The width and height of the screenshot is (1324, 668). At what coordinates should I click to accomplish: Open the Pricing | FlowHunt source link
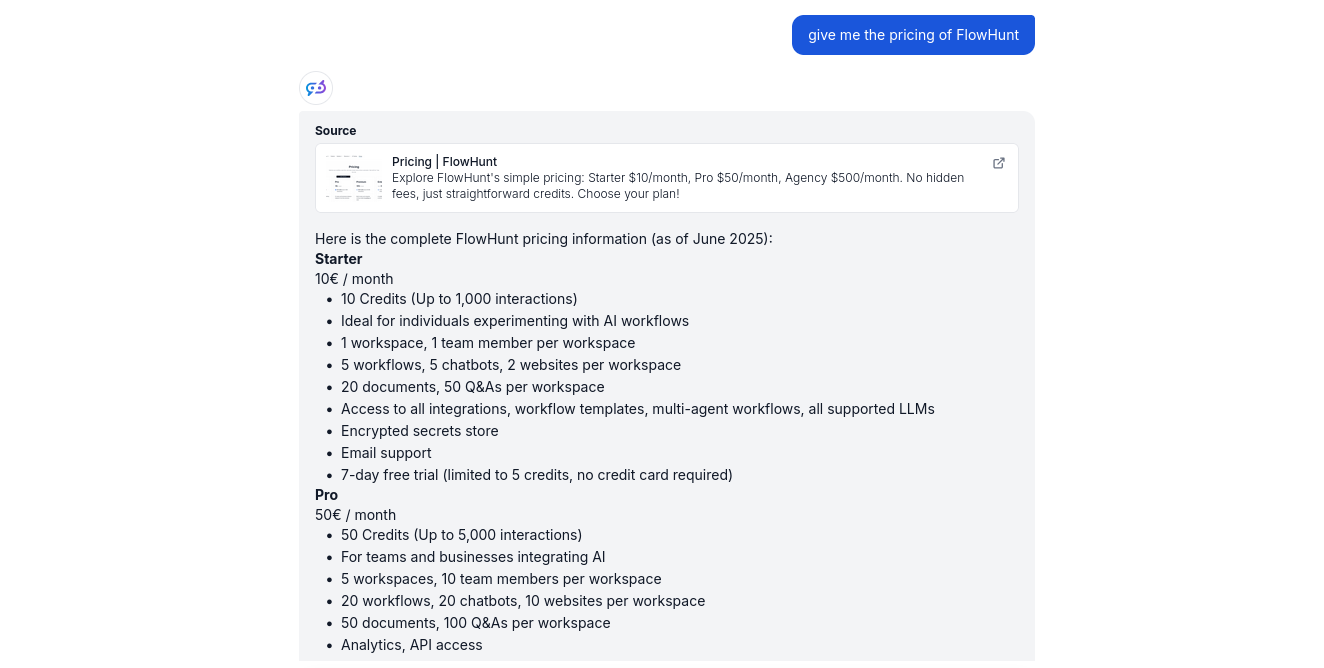[444, 161]
